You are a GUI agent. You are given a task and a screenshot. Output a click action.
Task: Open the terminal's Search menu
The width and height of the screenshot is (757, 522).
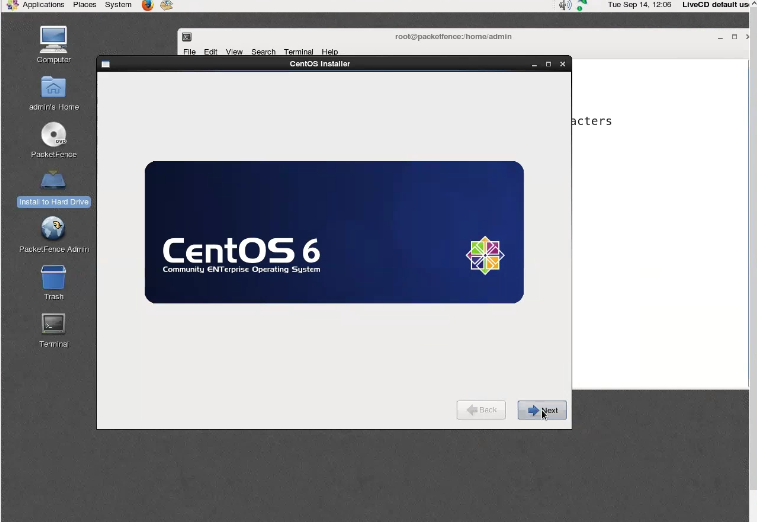tap(263, 52)
